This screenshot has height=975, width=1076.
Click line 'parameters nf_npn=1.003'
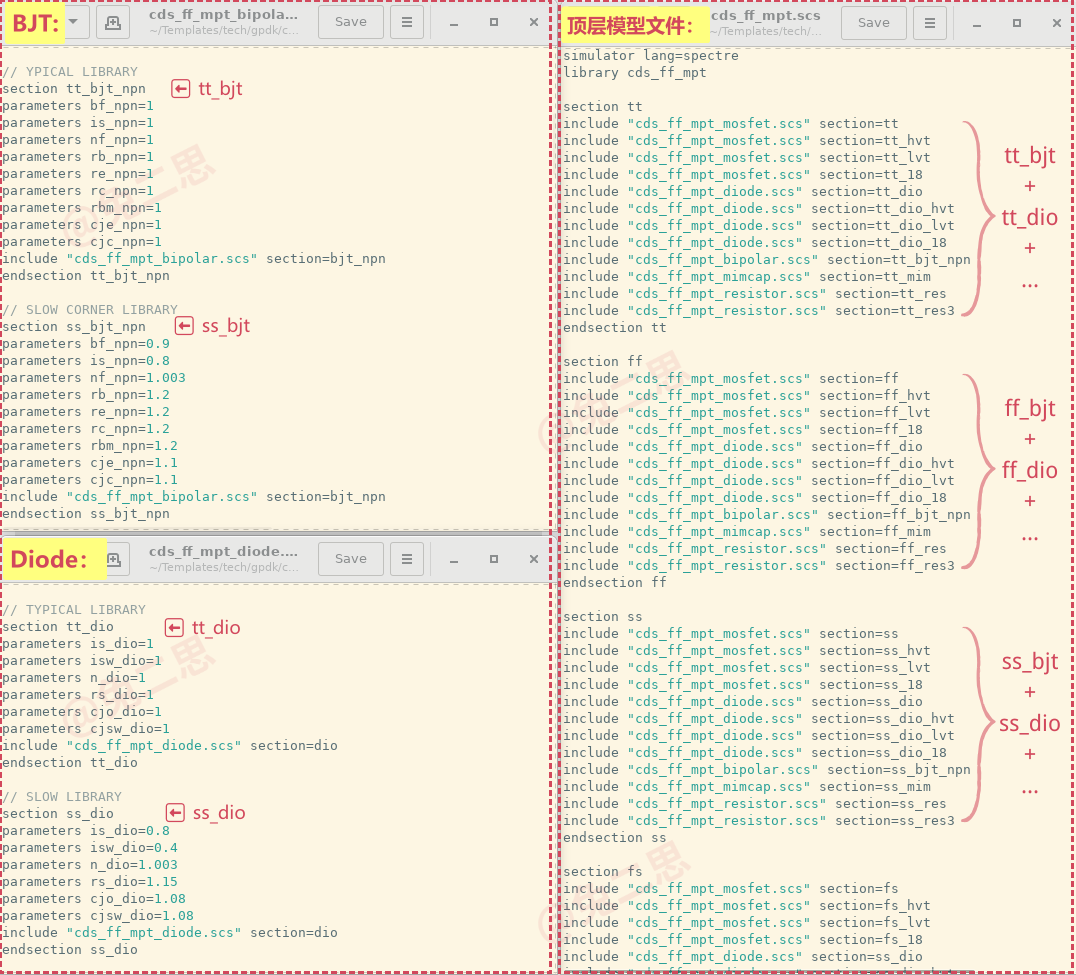[93, 377]
